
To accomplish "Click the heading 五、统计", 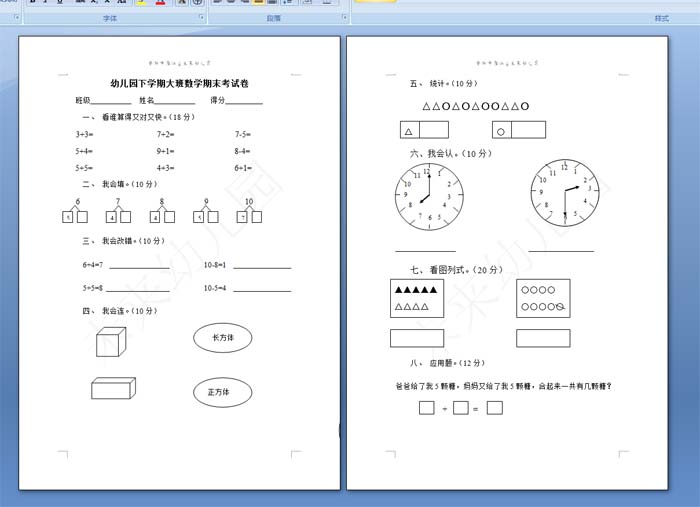I will (444, 83).
